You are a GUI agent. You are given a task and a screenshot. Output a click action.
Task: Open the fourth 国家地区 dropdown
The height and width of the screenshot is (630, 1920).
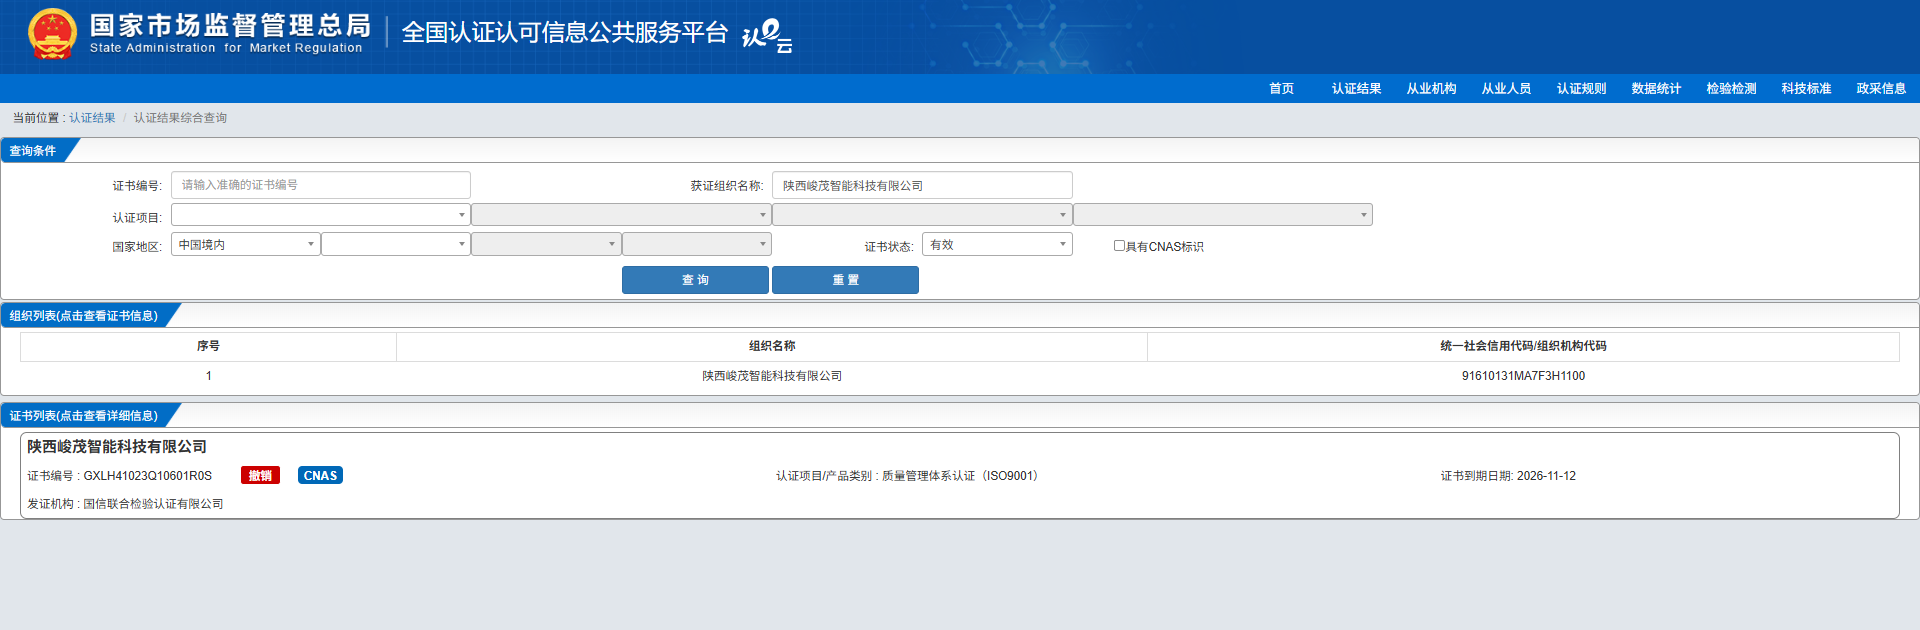[x=697, y=245]
